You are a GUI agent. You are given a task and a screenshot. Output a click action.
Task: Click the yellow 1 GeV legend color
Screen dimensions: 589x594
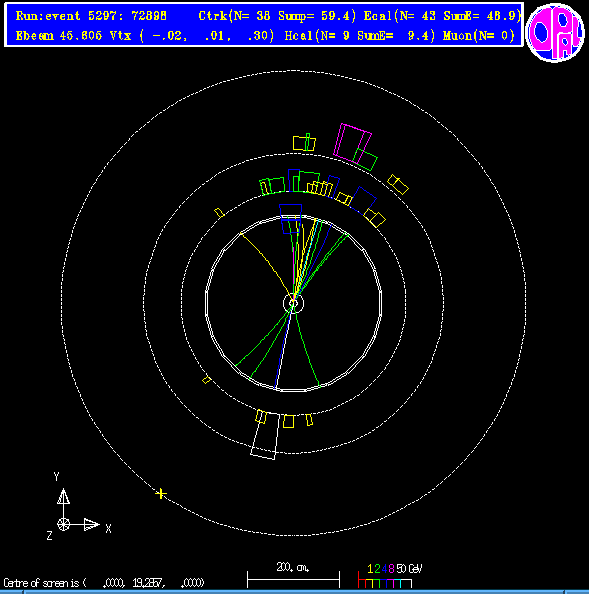(x=370, y=569)
